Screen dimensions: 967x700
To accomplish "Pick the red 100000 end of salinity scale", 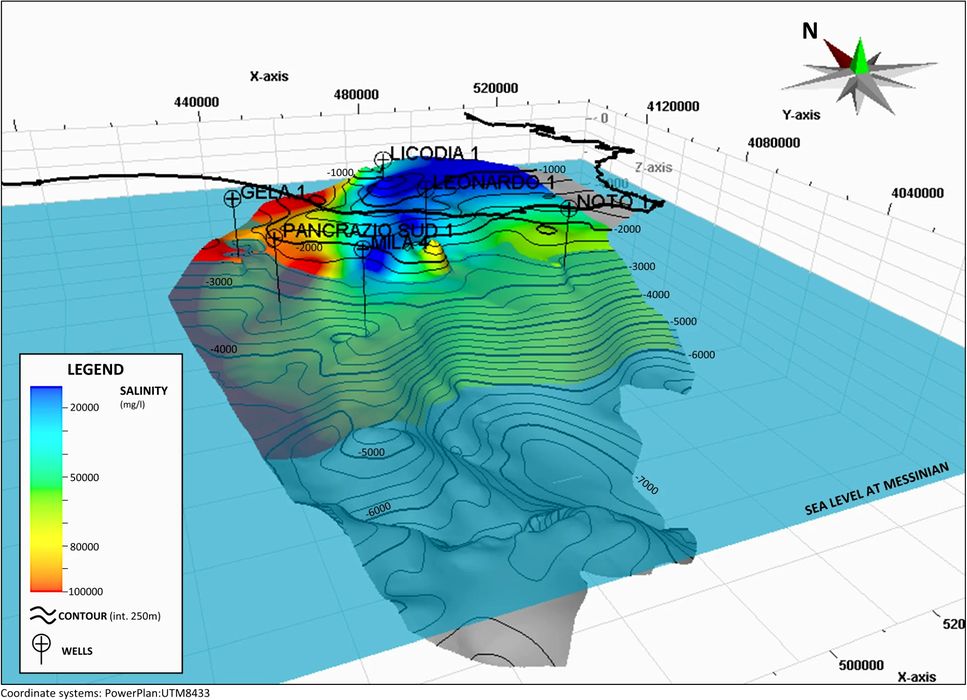I will pyautogui.click(x=49, y=584).
